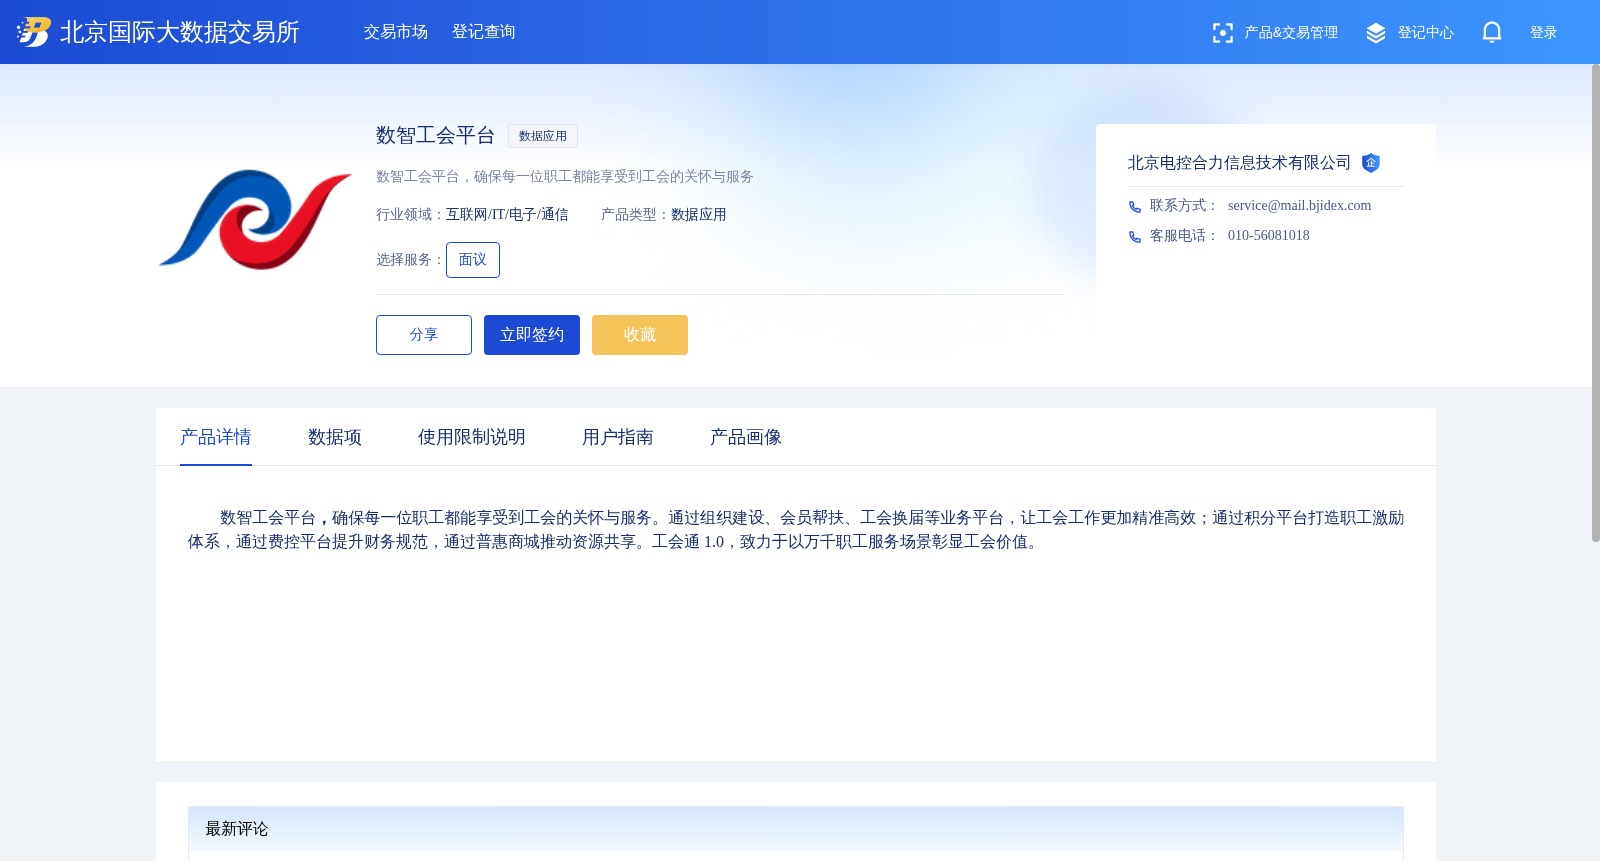This screenshot has width=1600, height=861.
Task: Click email service@mail.bjidex.com
Action: [1299, 206]
